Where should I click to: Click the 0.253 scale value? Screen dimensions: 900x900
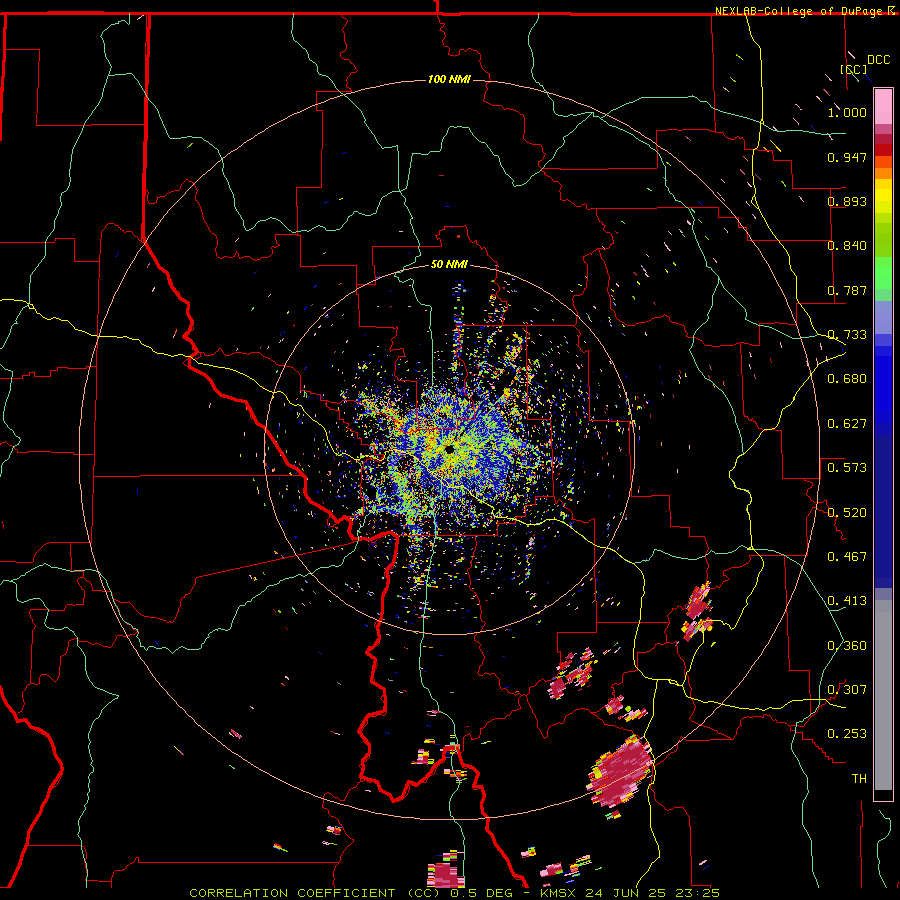(847, 734)
